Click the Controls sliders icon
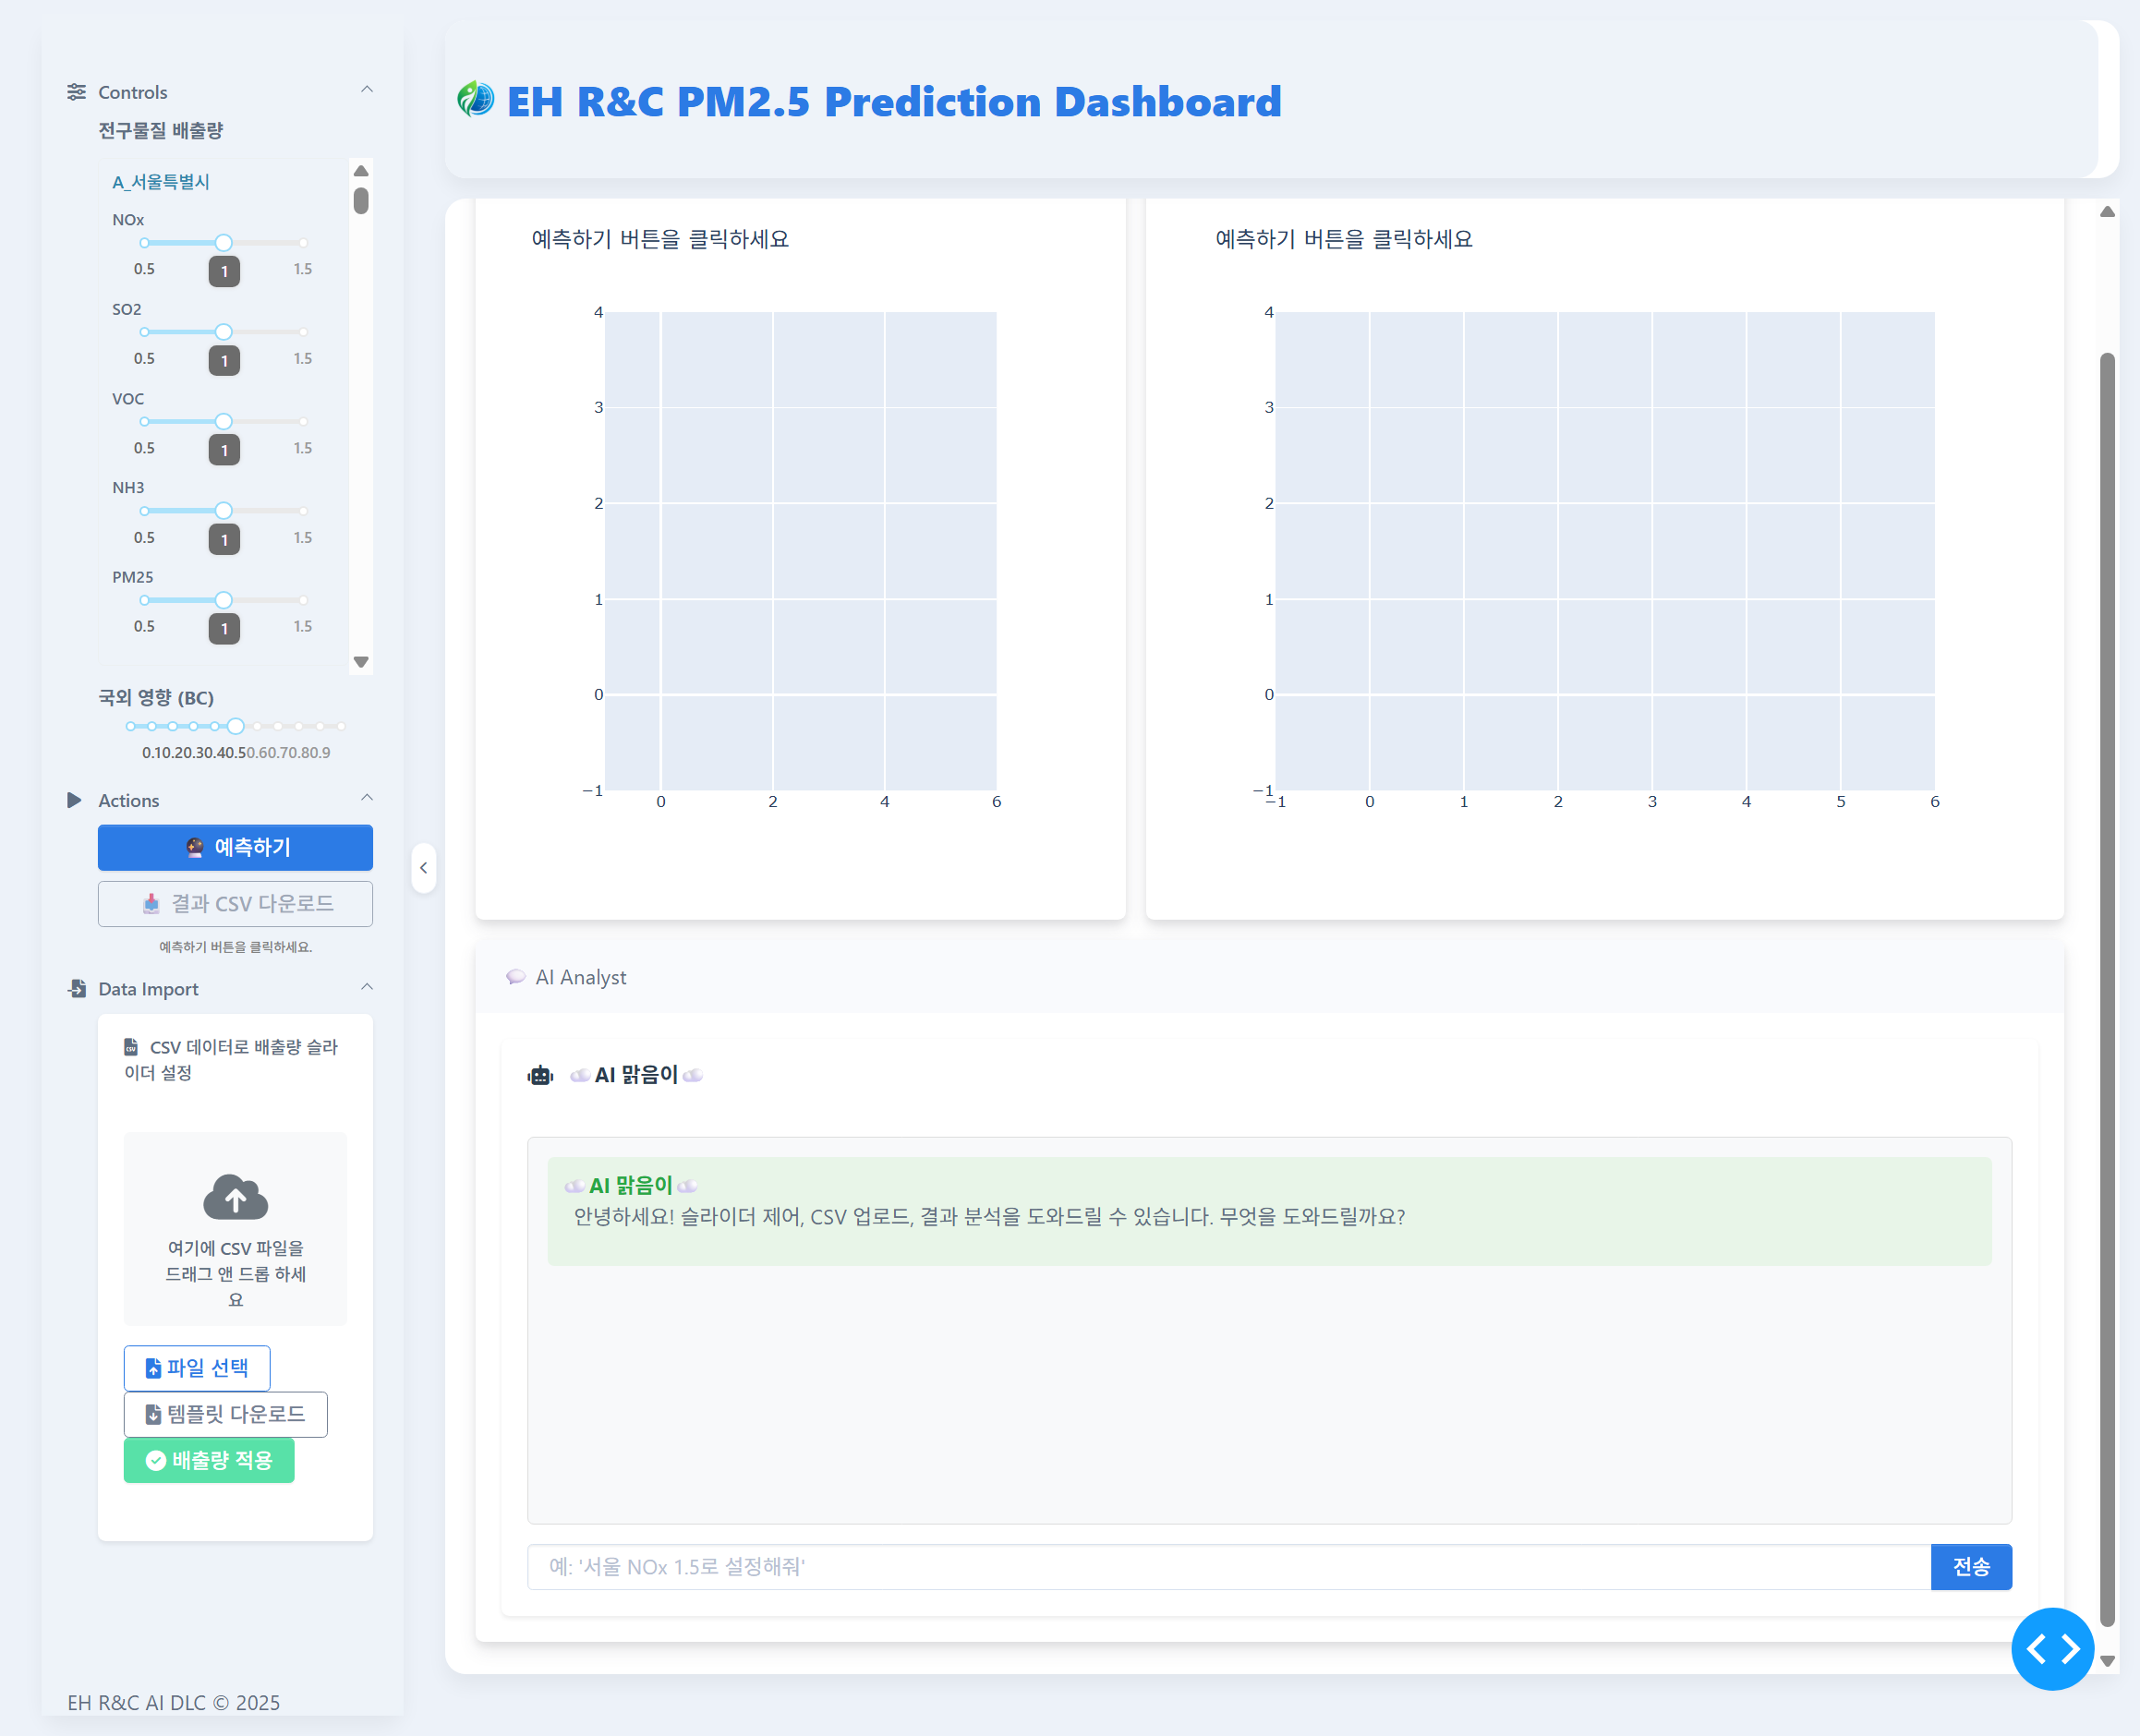 click(76, 92)
